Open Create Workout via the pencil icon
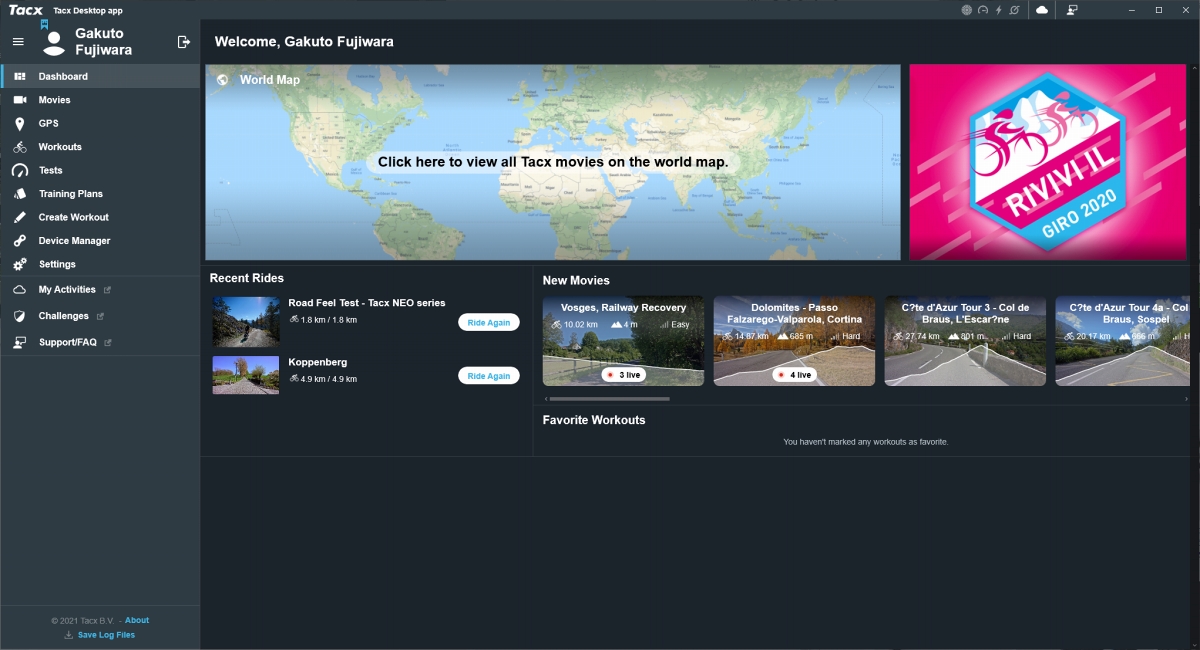 point(19,217)
